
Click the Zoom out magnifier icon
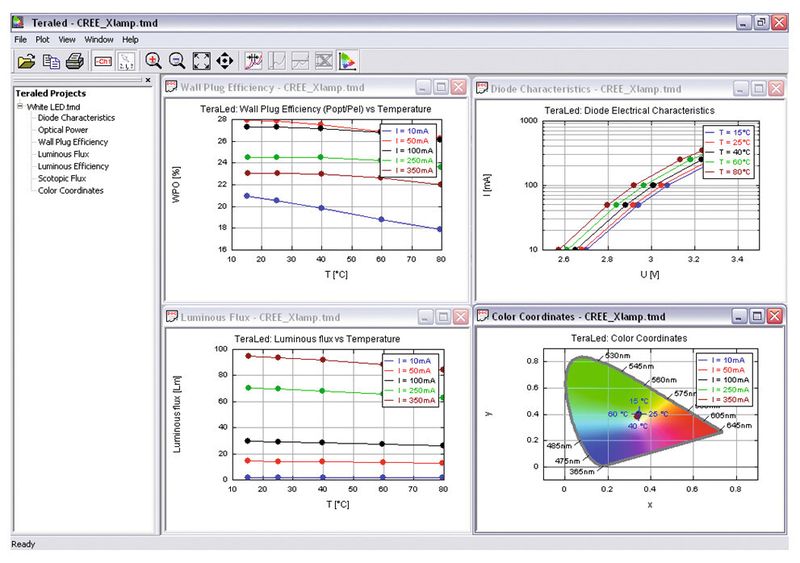pyautogui.click(x=177, y=61)
